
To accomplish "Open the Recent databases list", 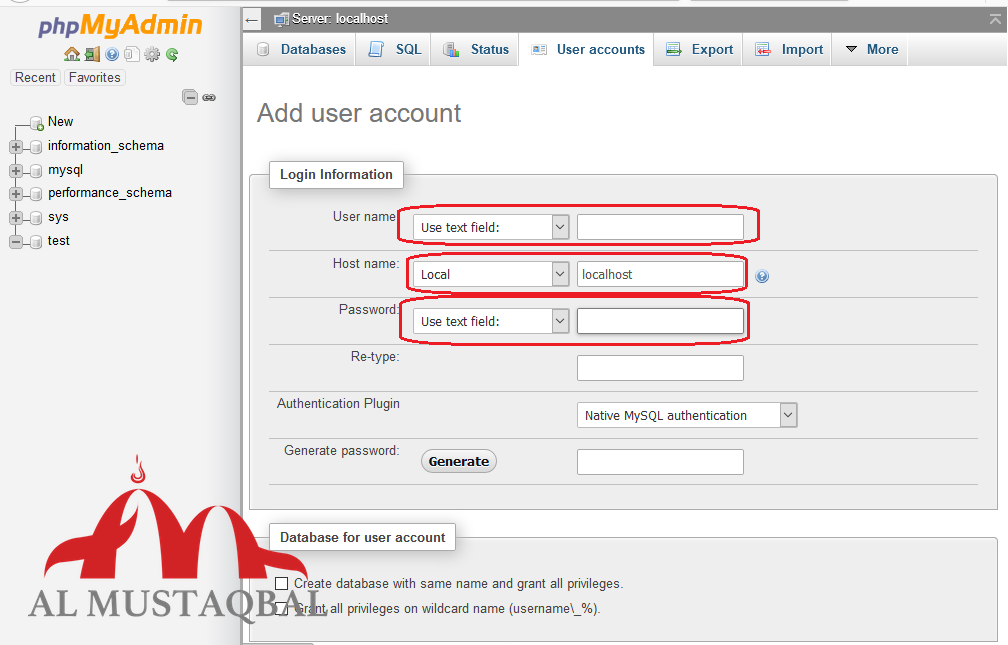I will tap(35, 77).
